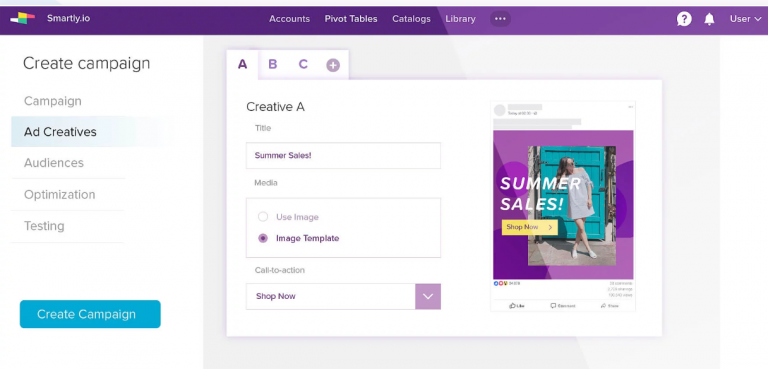This screenshot has height=369, width=768.
Task: Click the Smartly.io logo icon
Action: (23, 19)
